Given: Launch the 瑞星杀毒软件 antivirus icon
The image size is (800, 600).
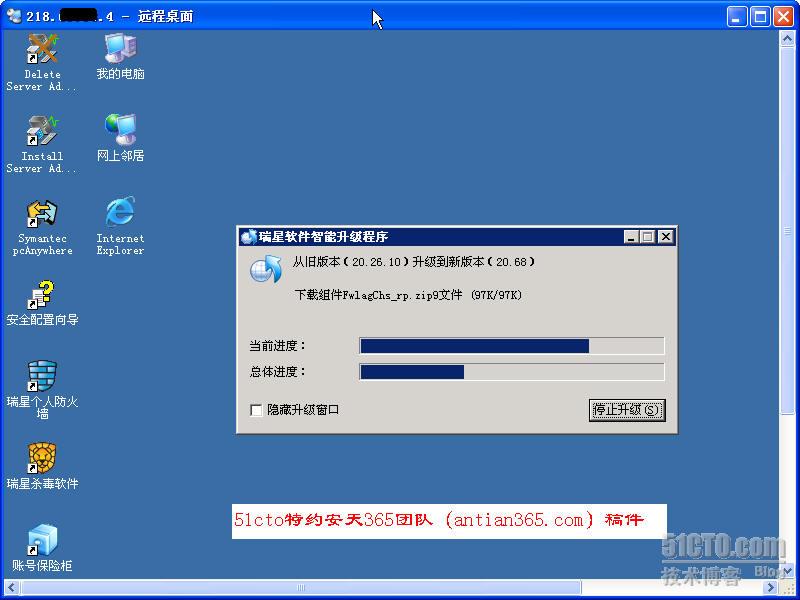Looking at the screenshot, I should click(42, 466).
